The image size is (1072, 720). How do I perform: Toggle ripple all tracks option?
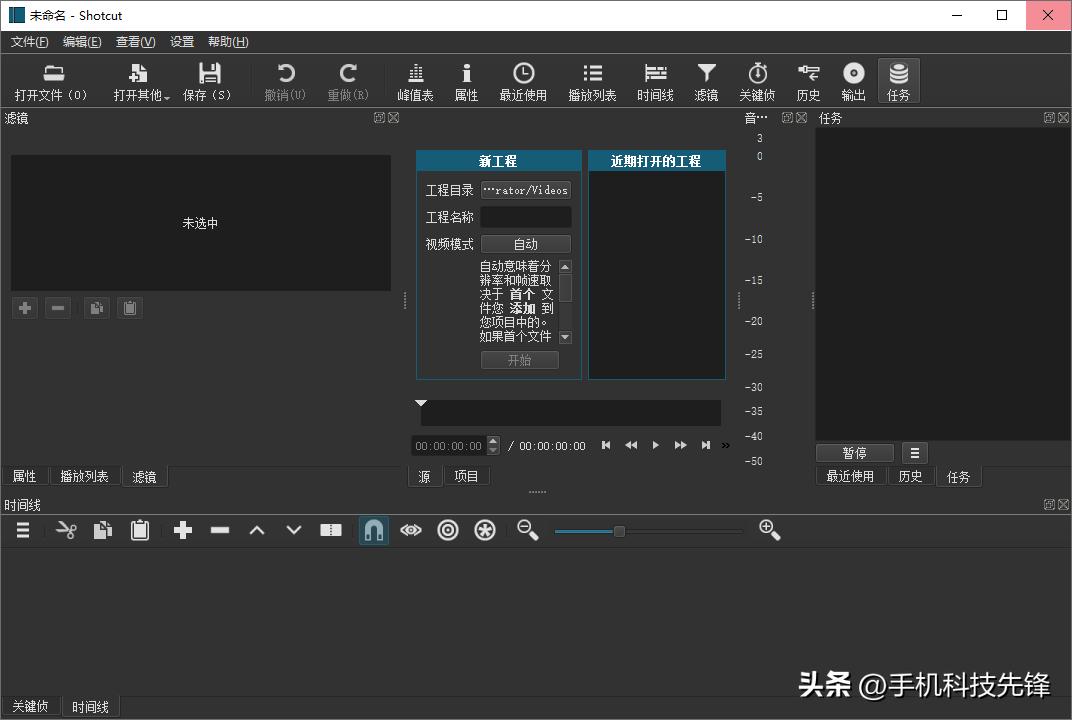coord(485,530)
